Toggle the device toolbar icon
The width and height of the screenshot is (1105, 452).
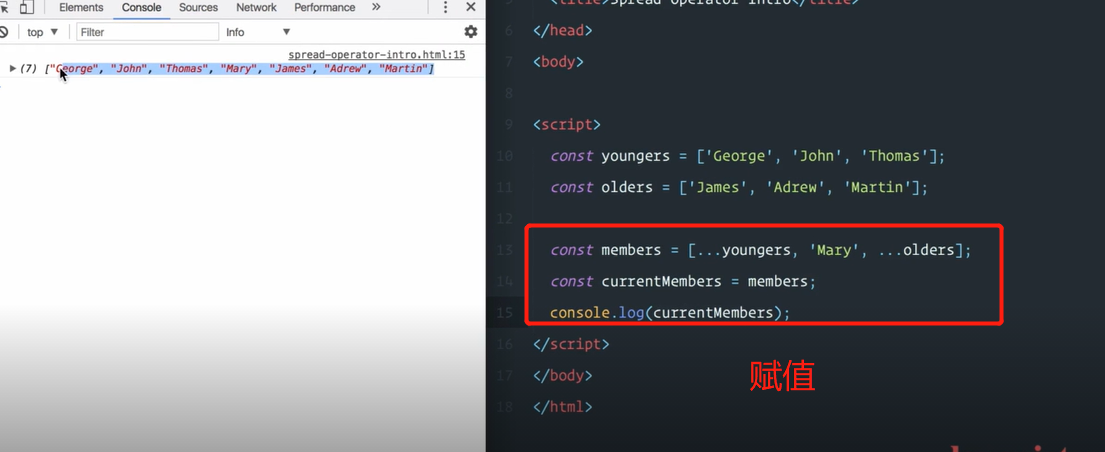pos(27,8)
